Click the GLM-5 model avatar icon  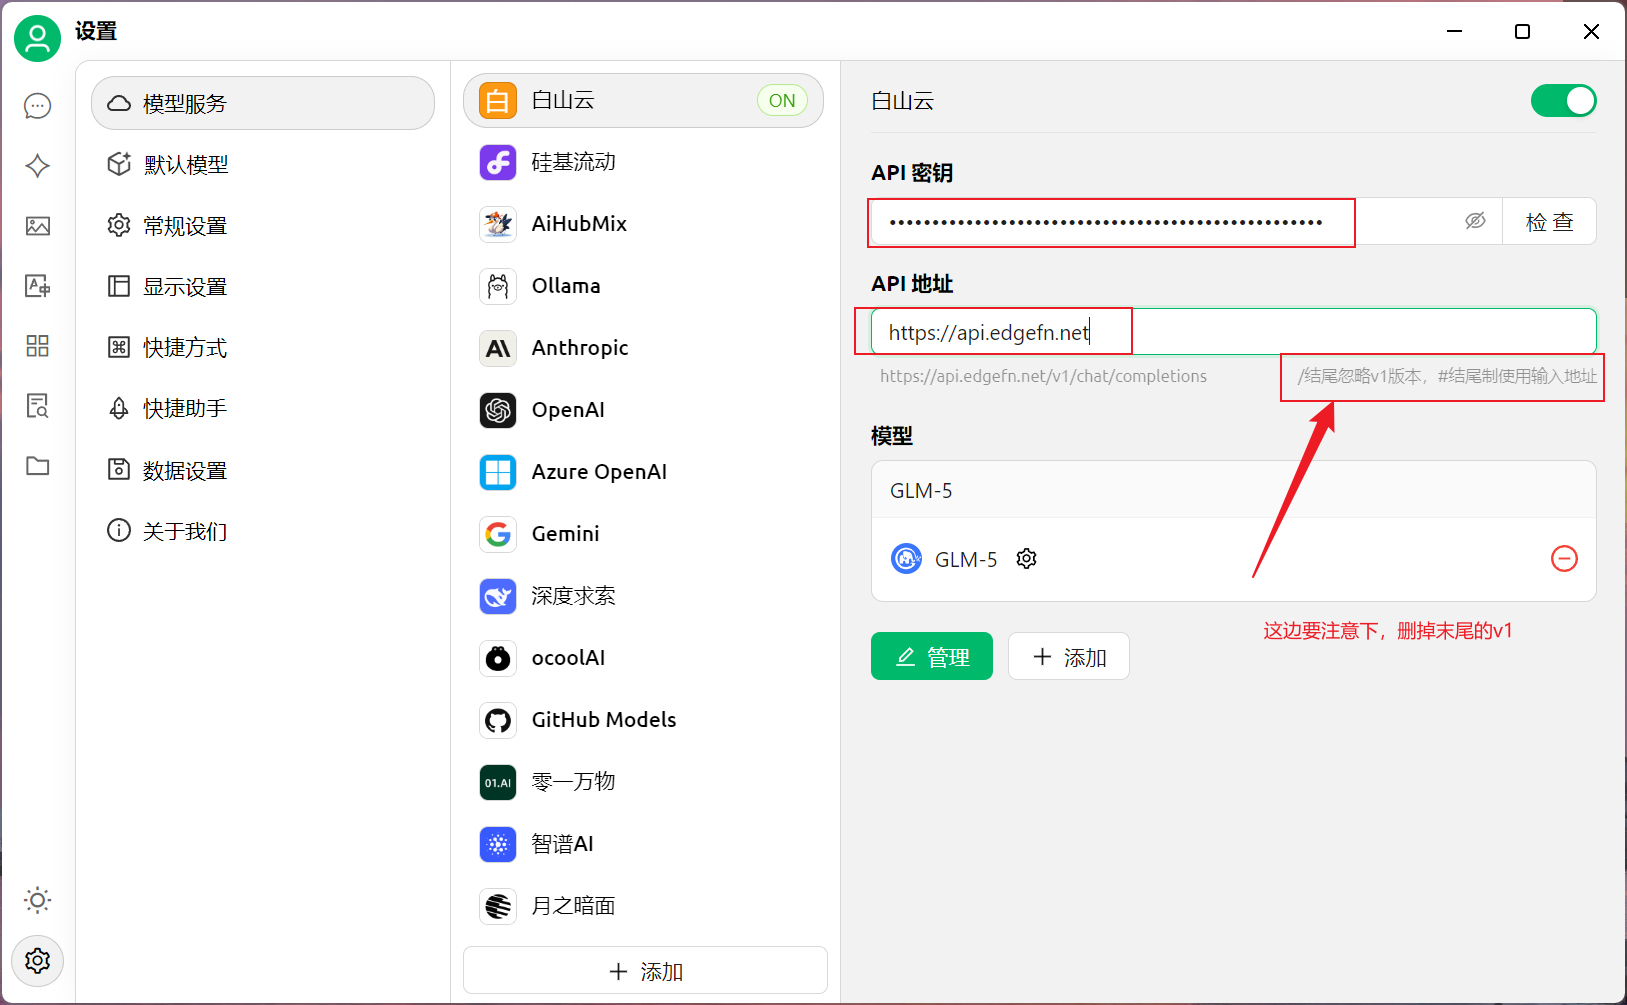[x=906, y=558]
